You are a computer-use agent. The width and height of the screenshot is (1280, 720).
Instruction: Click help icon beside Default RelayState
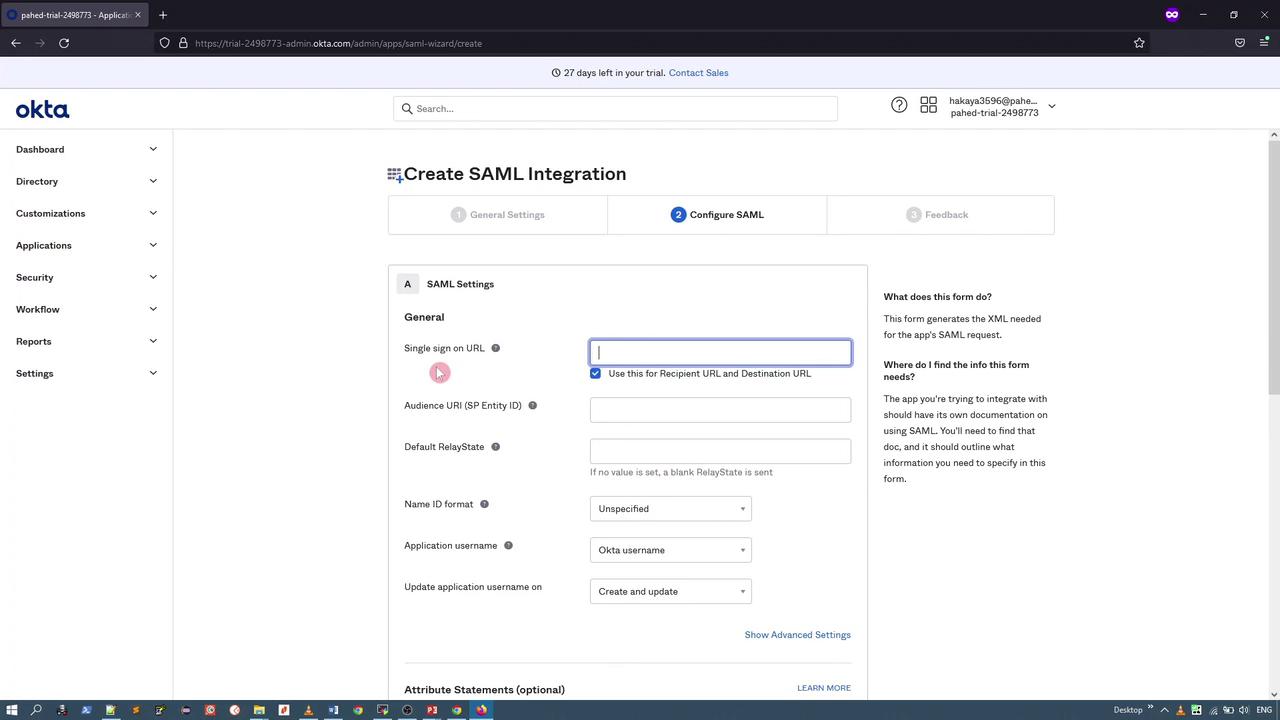pos(495,447)
